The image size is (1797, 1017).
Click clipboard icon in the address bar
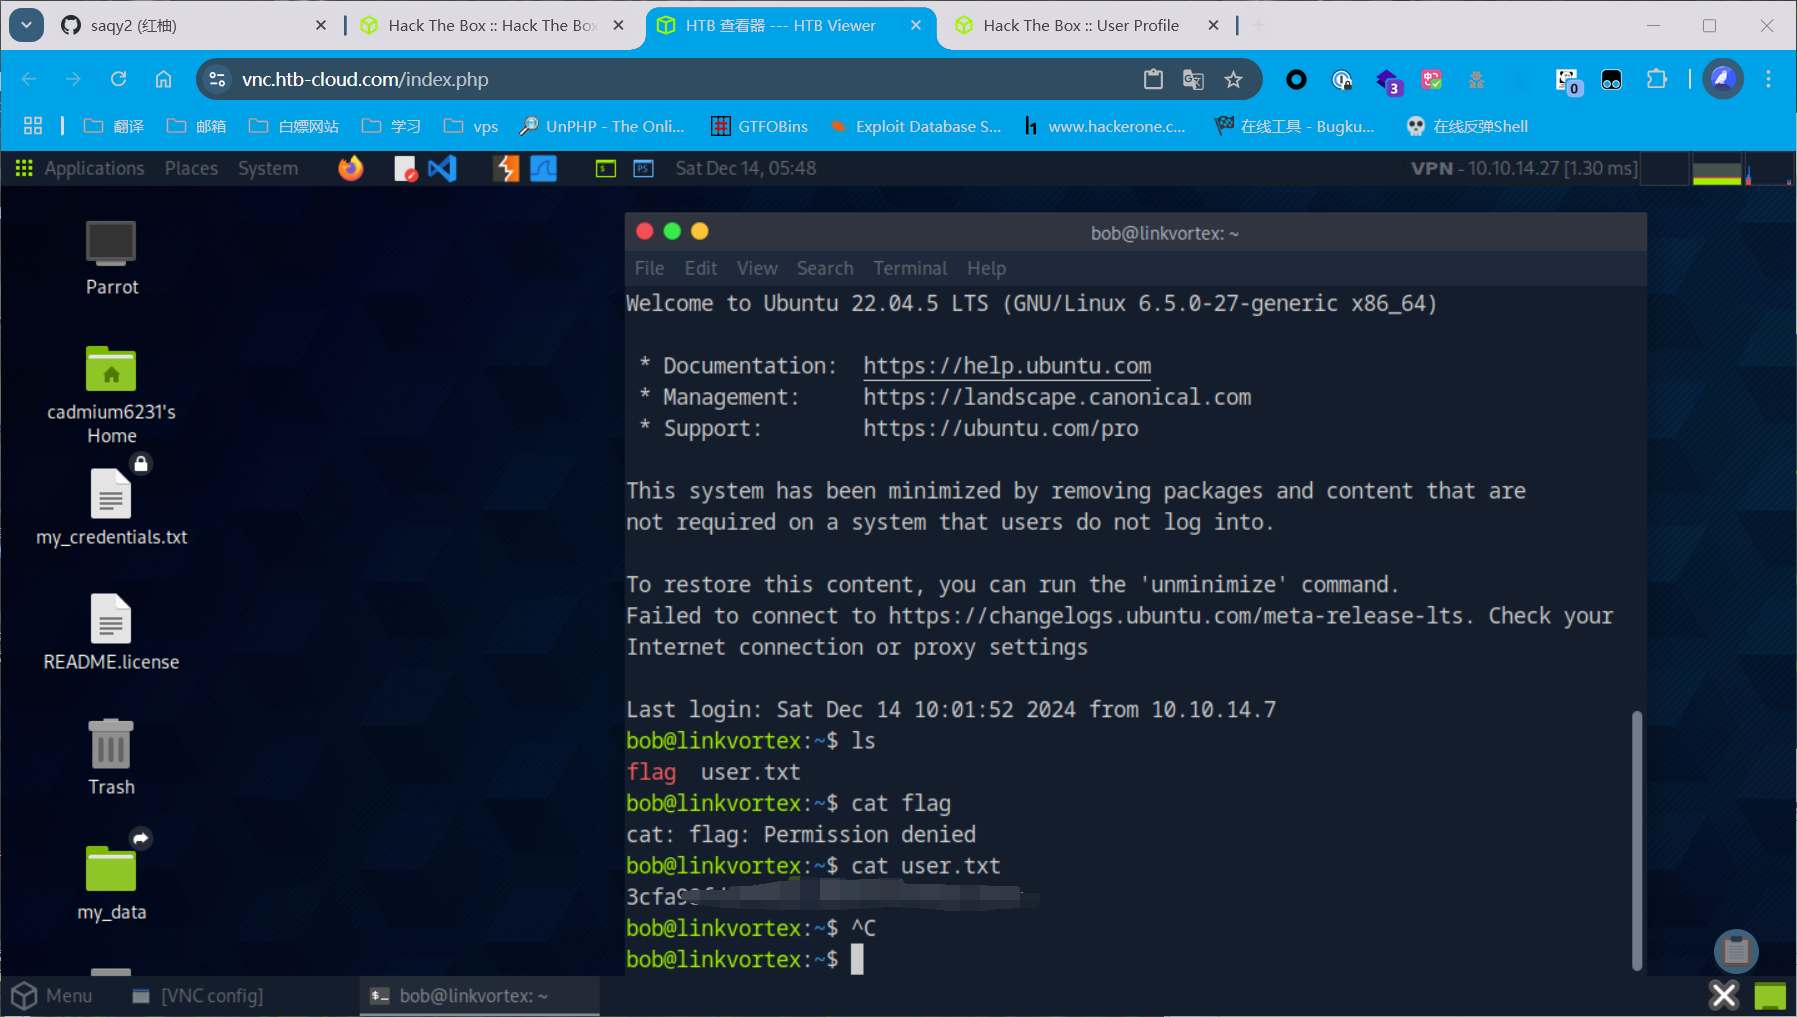pos(1153,80)
